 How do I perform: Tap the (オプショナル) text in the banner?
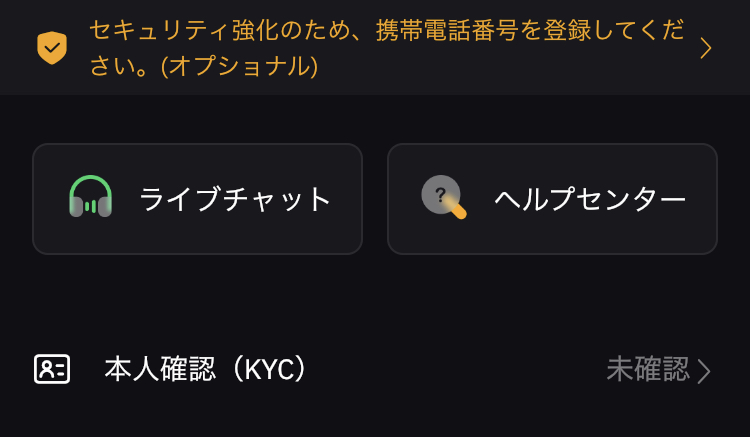pos(239,66)
